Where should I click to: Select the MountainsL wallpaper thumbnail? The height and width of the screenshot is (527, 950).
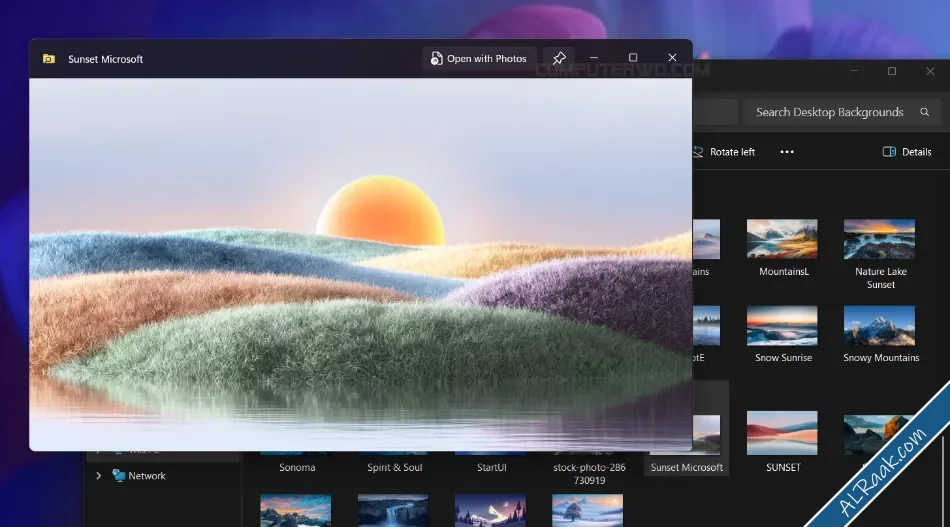782,239
